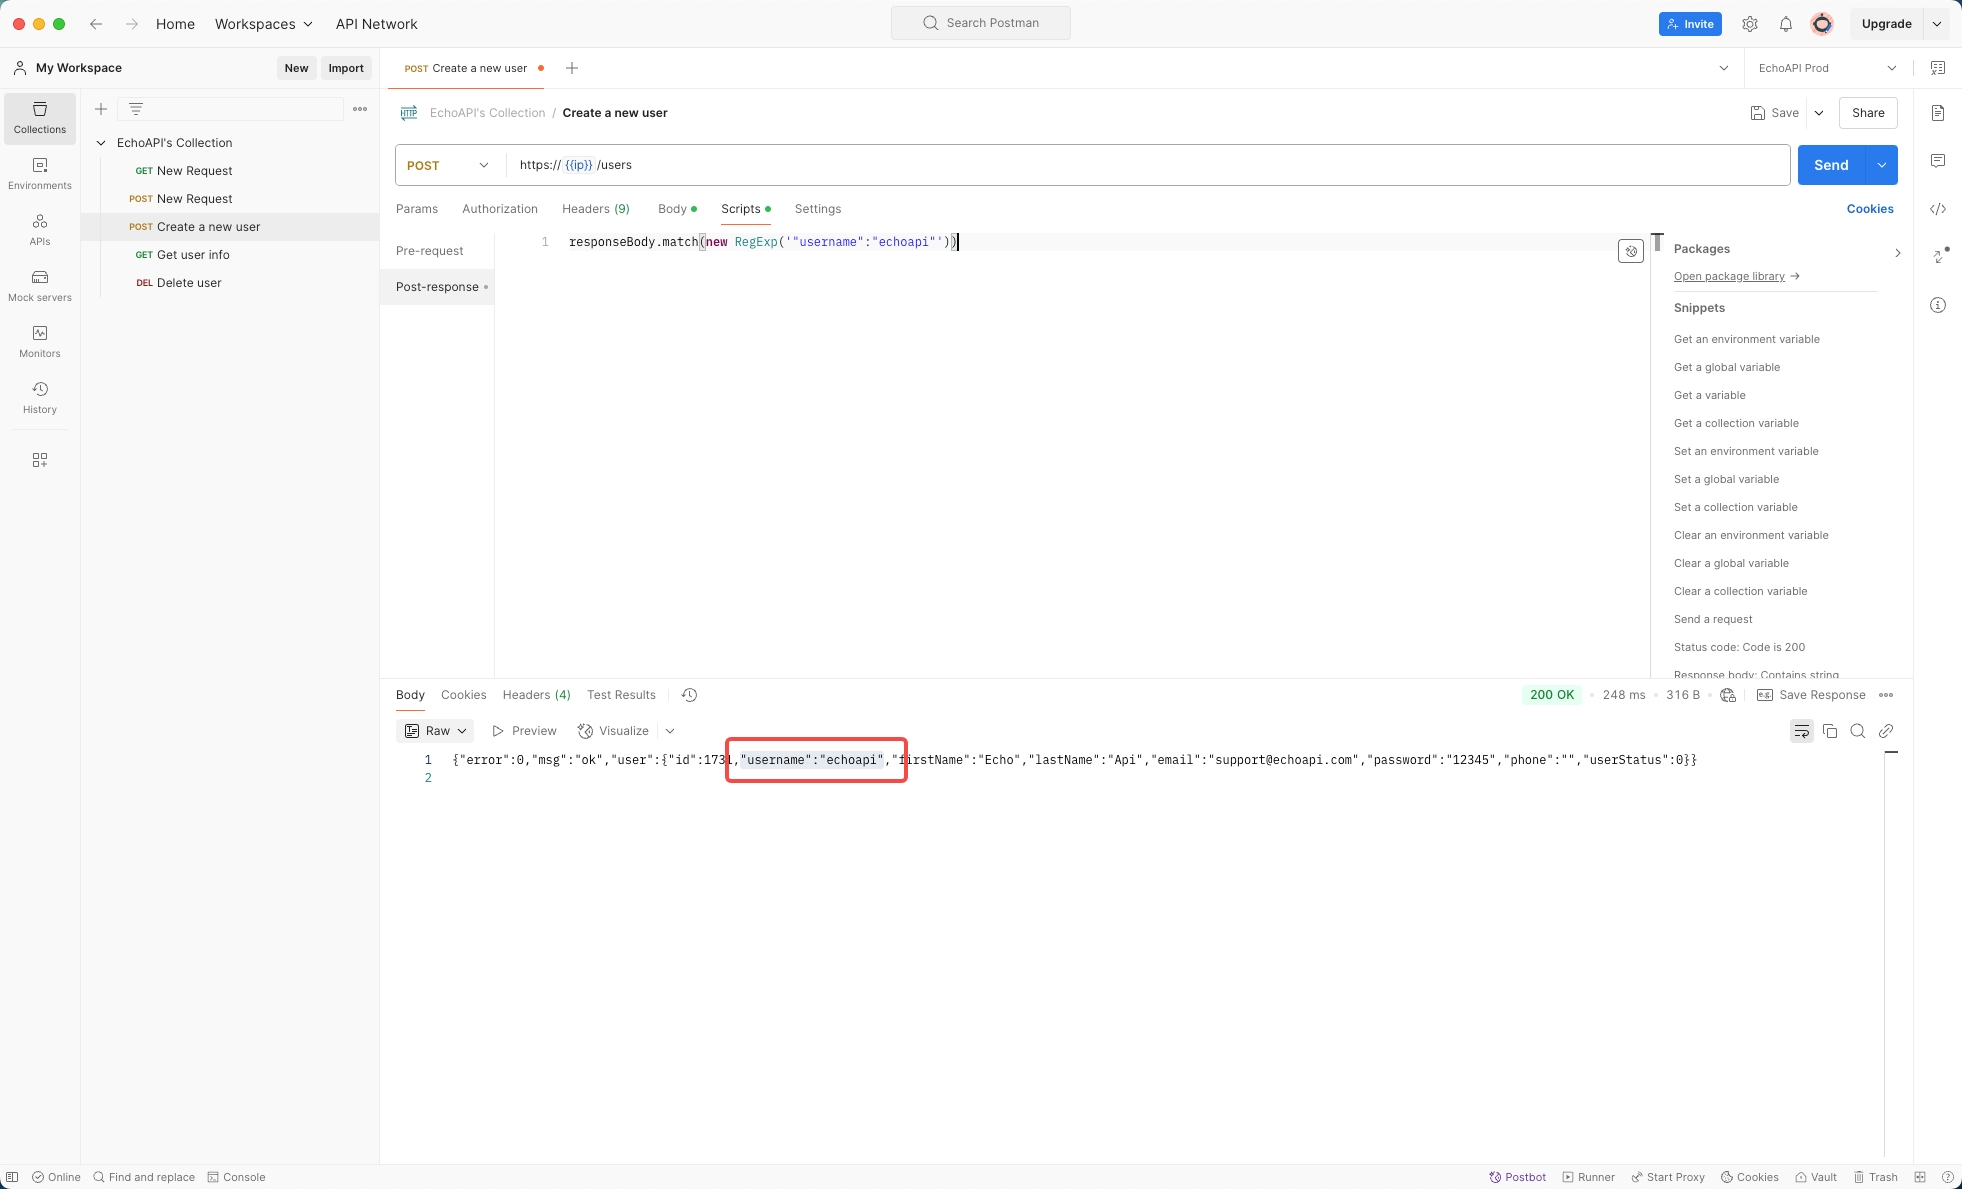The height and width of the screenshot is (1189, 1962).
Task: Click the Invite button
Action: click(1690, 24)
